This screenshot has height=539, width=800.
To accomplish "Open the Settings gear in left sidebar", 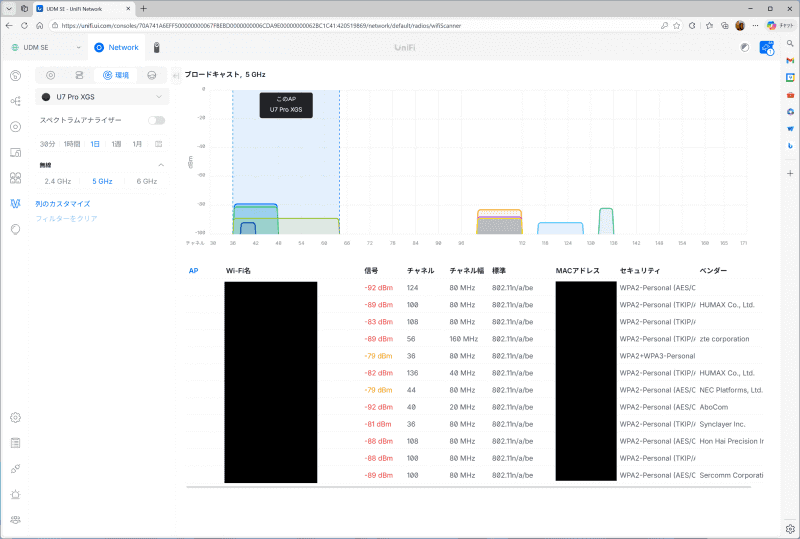I will (16, 418).
